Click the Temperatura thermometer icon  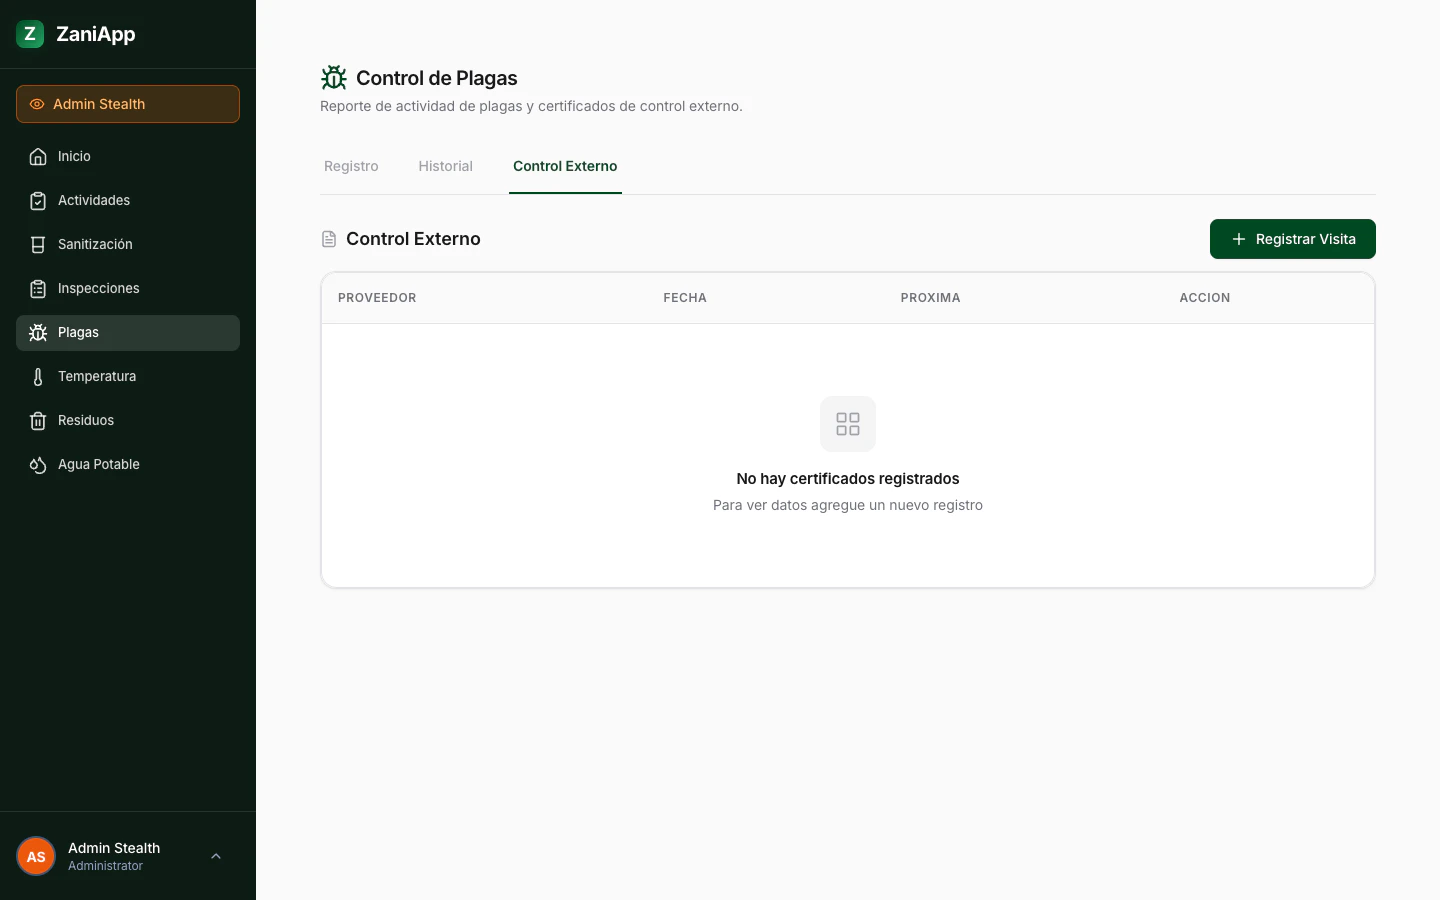pyautogui.click(x=37, y=376)
